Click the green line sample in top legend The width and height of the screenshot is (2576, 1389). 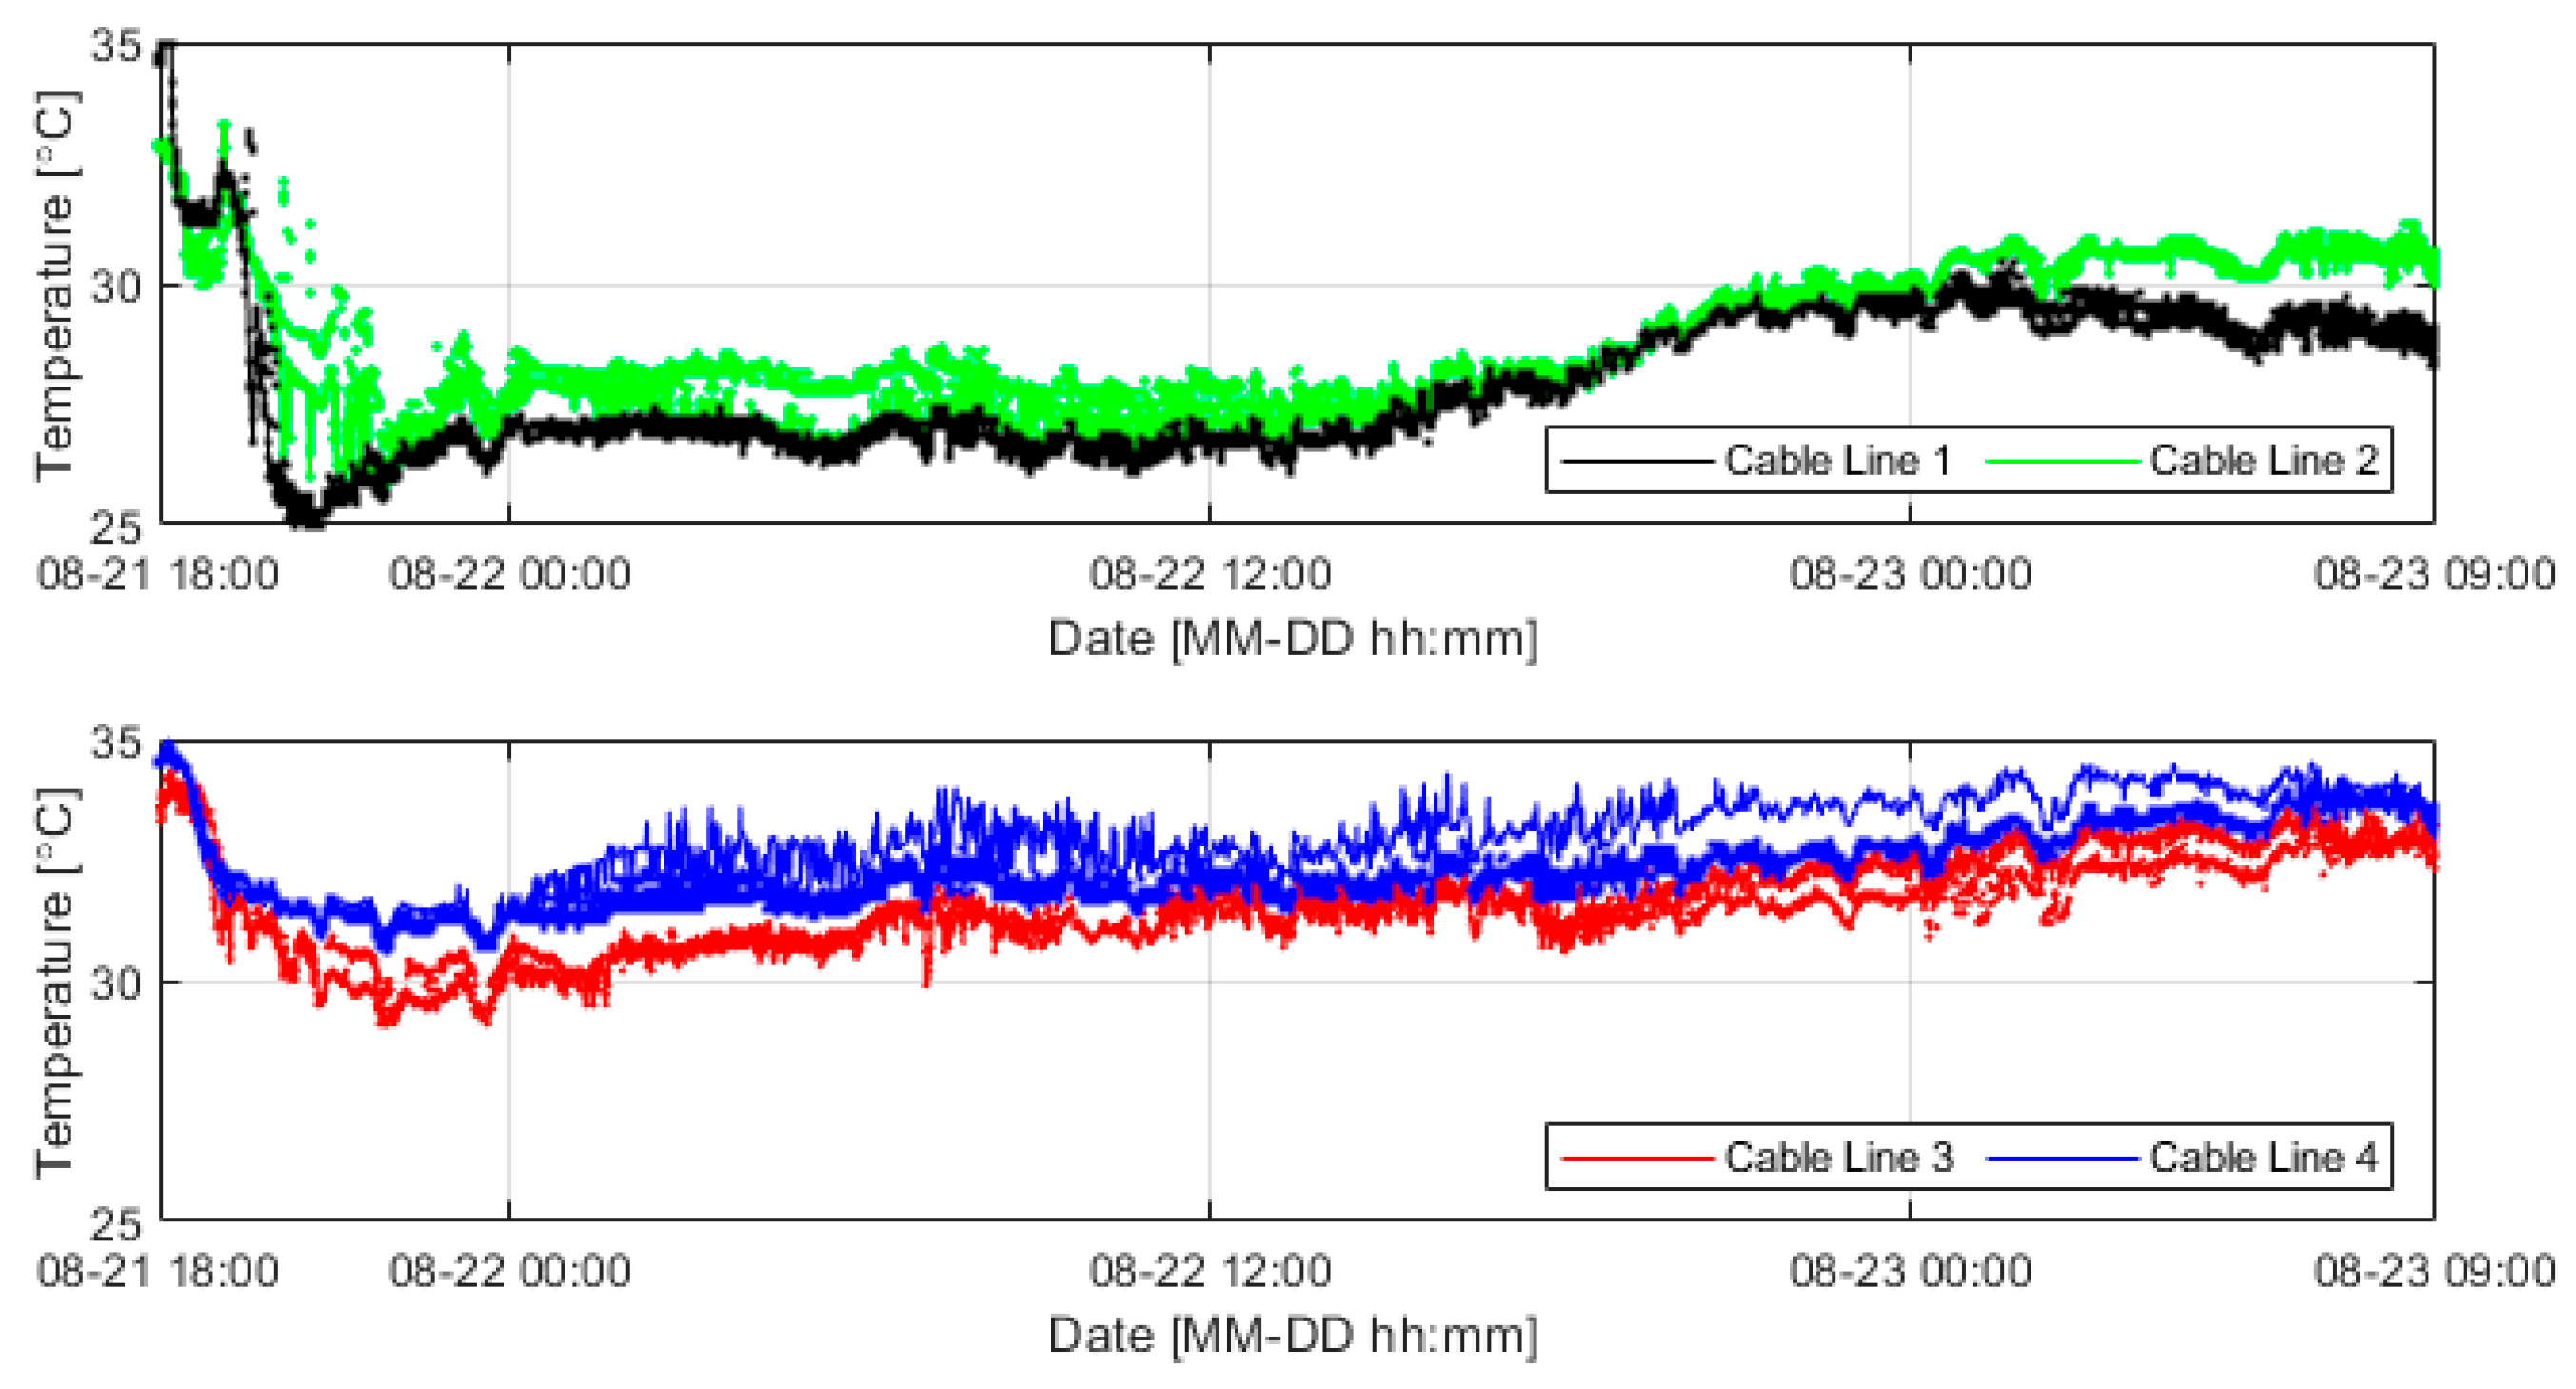[x=2062, y=461]
